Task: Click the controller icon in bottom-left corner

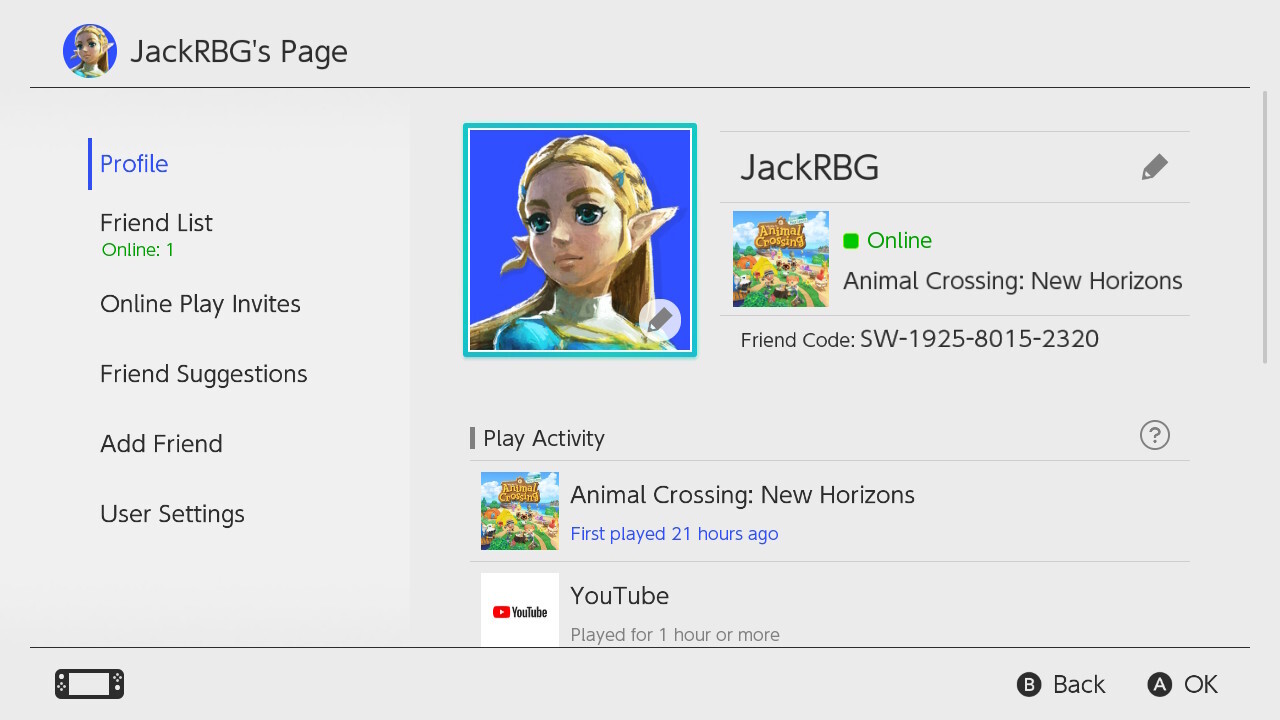Action: pyautogui.click(x=89, y=684)
